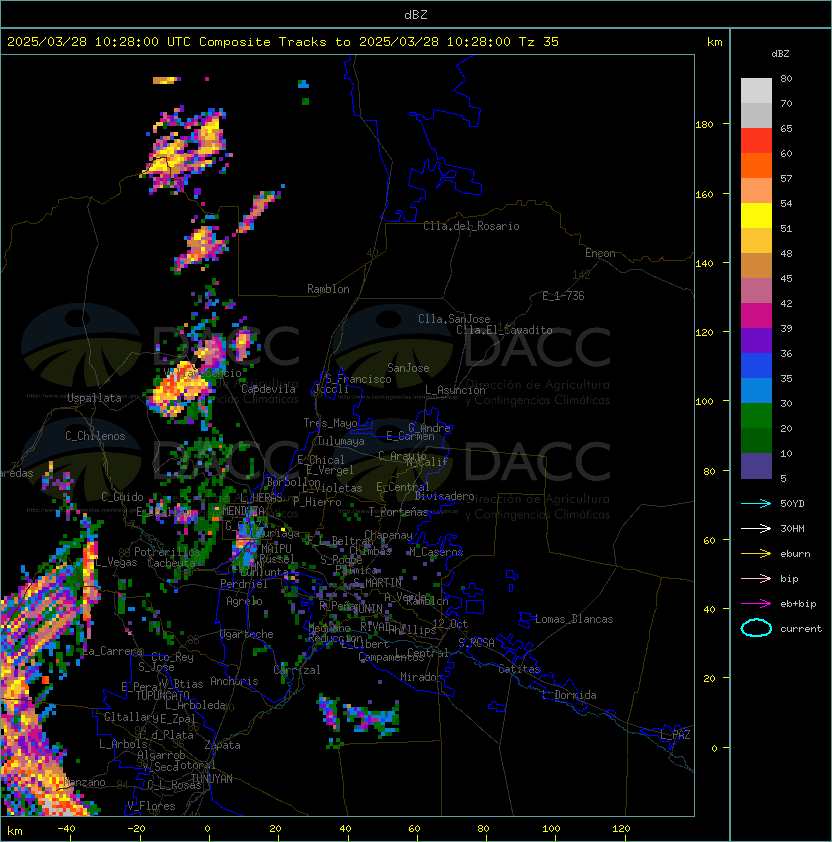Select the slate 5-10 dBZ swatch

pyautogui.click(x=756, y=466)
